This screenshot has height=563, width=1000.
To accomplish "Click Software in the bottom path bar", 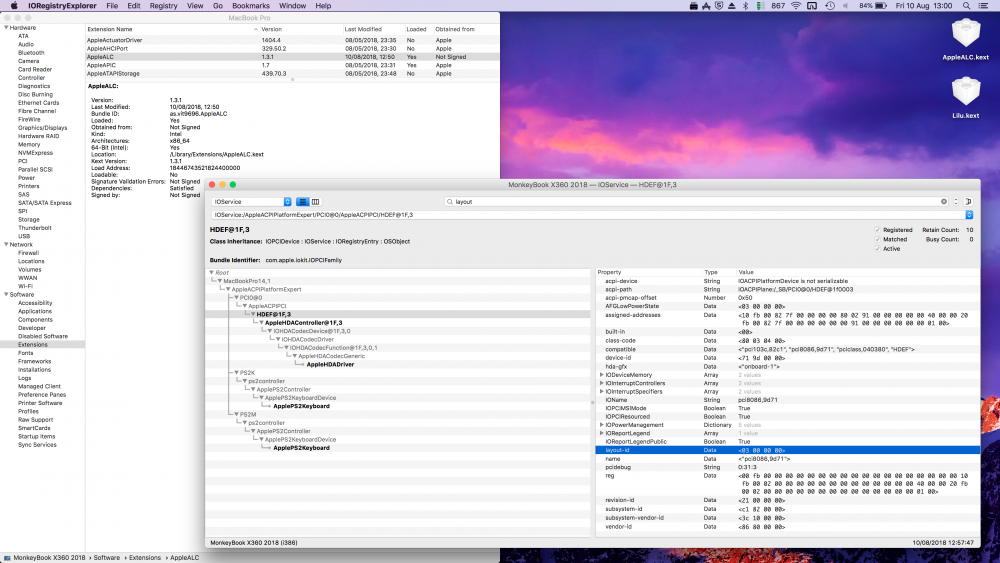I will pyautogui.click(x=107, y=557).
